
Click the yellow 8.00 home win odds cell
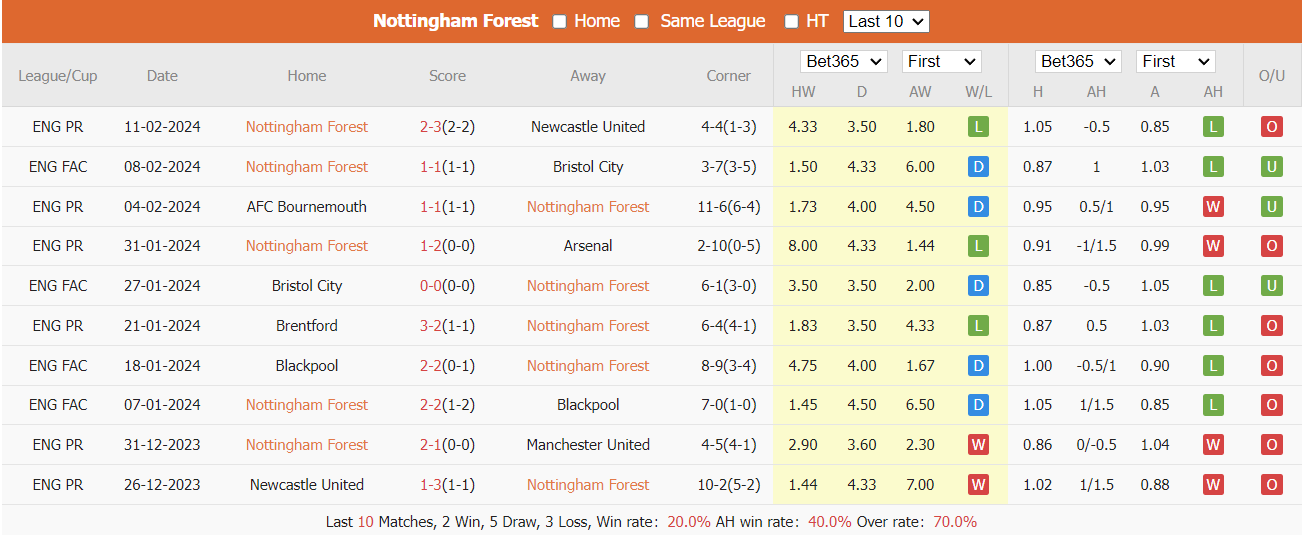[x=803, y=246]
